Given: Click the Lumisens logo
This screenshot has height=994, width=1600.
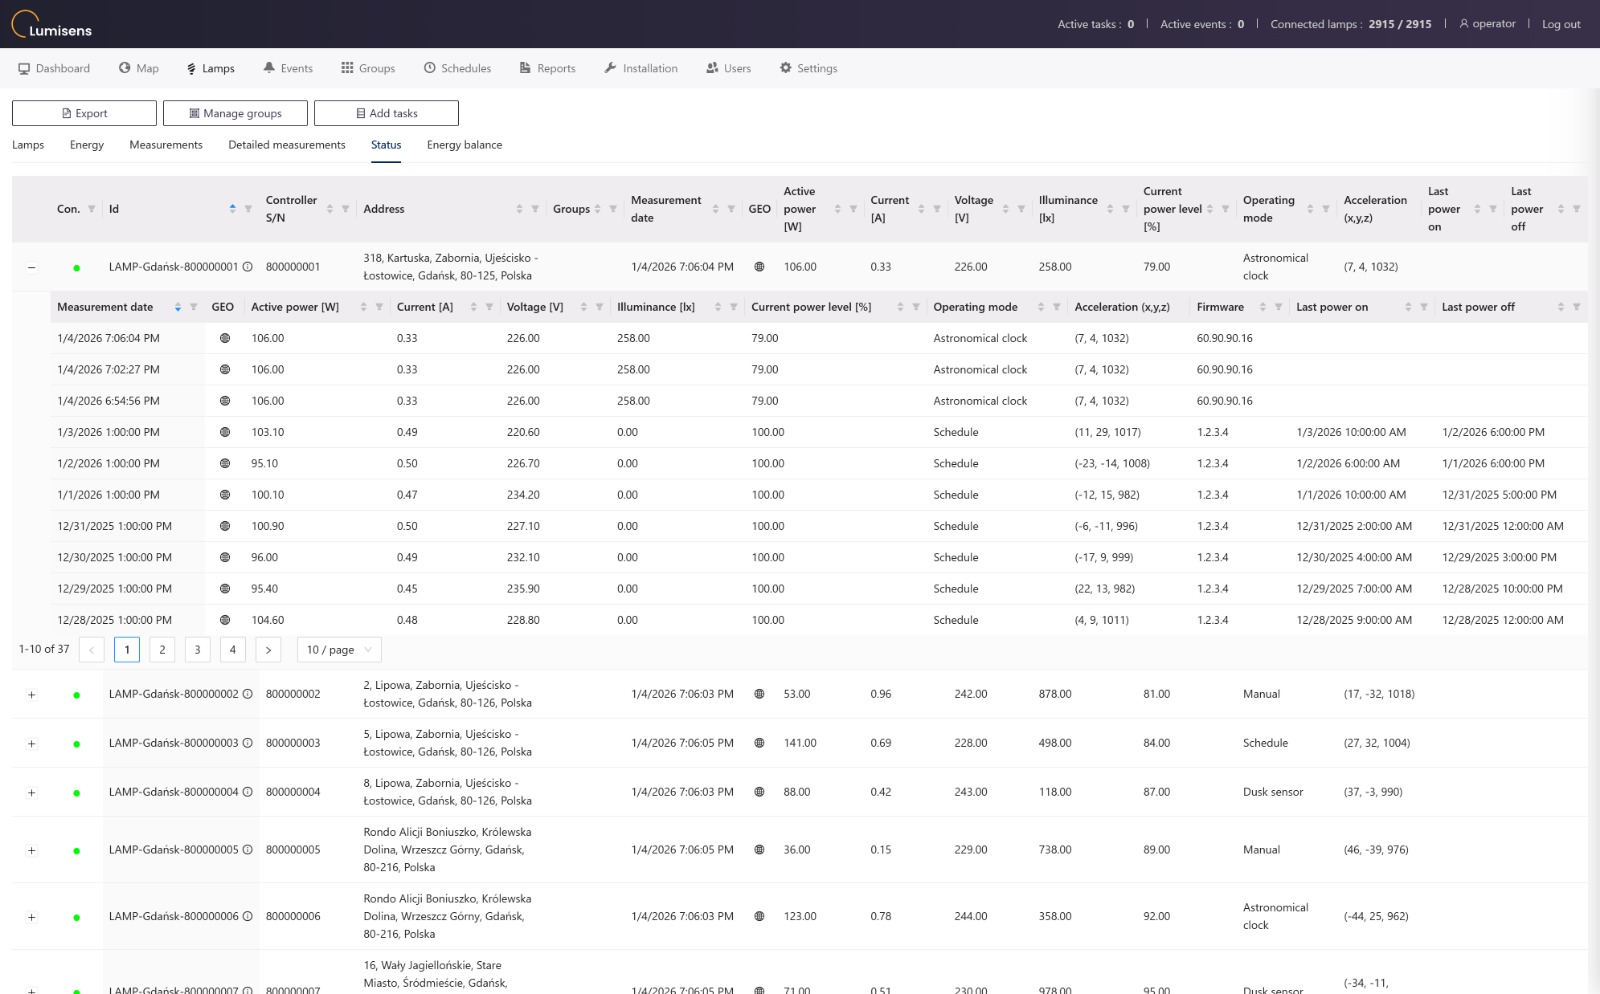Looking at the screenshot, I should point(52,24).
